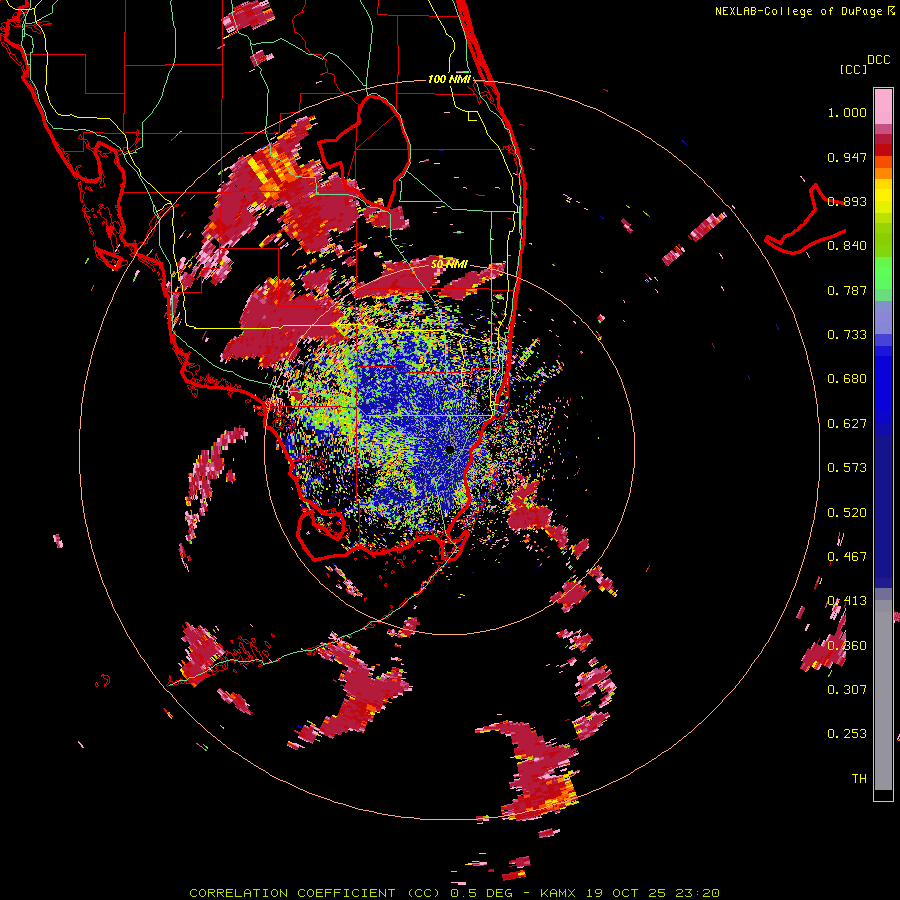This screenshot has width=900, height=900.
Task: Click the 0.5 DEG elevation text
Action: 480,893
